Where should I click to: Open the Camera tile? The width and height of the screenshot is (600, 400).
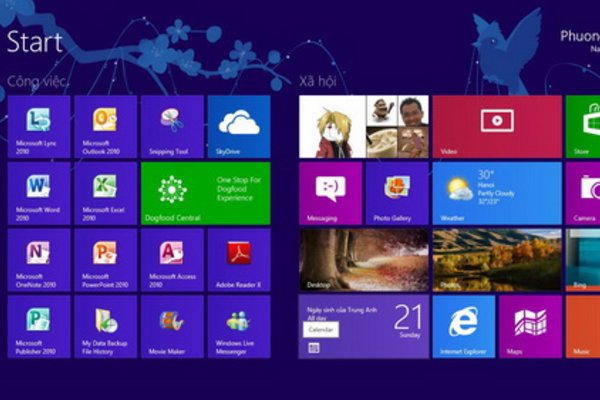(583, 193)
